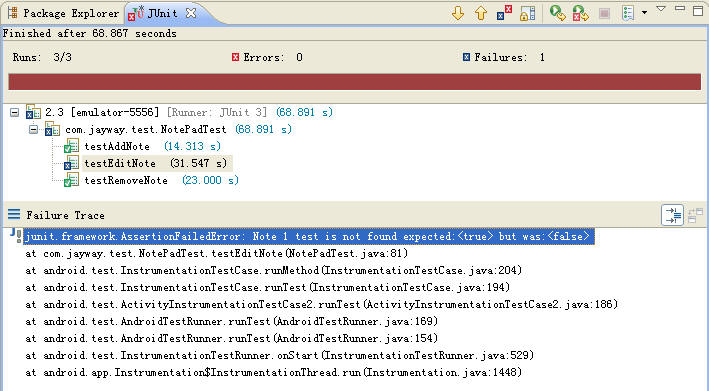Click the exception icon beside AssertionFailedError
The width and height of the screenshot is (709, 391).
(x=16, y=236)
